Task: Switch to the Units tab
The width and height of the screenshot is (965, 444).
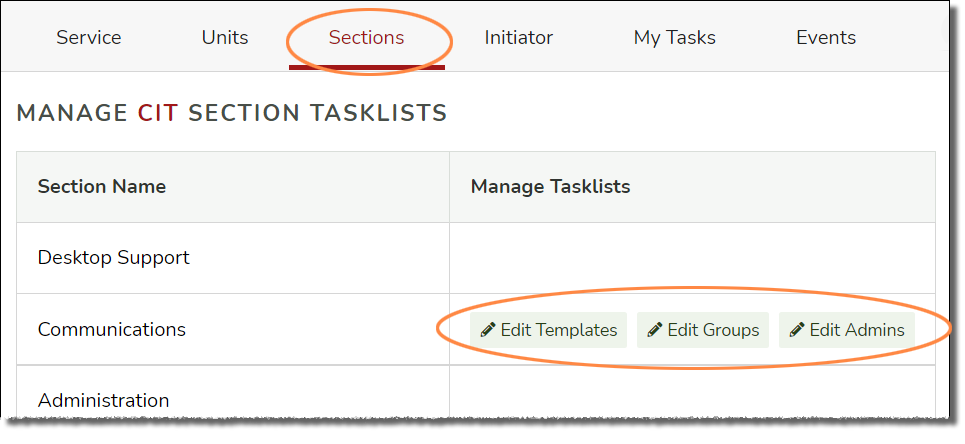Action: point(225,38)
